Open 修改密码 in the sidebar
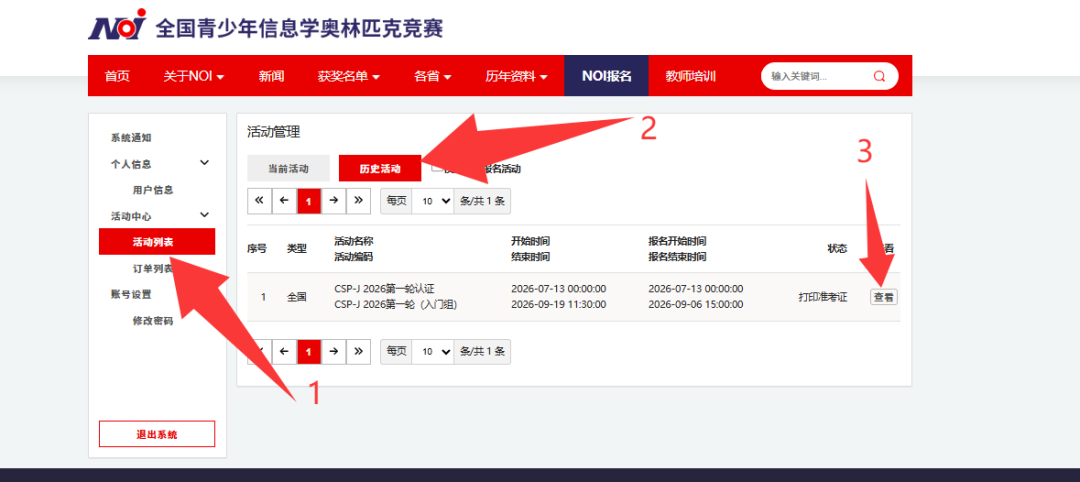This screenshot has height=482, width=1080. click(x=153, y=321)
